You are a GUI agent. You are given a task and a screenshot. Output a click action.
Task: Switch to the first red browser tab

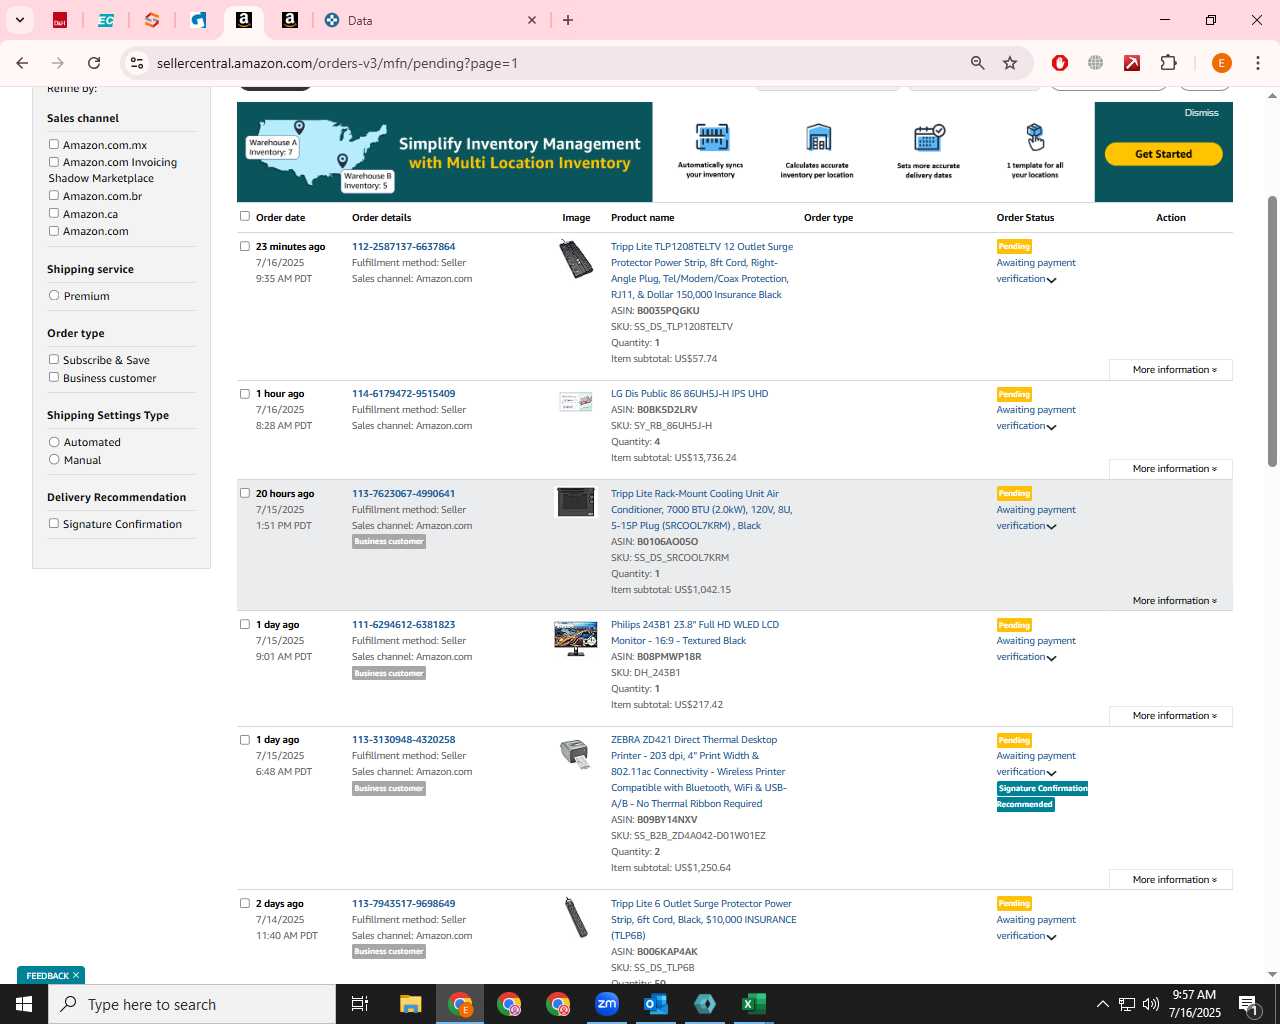[60, 20]
